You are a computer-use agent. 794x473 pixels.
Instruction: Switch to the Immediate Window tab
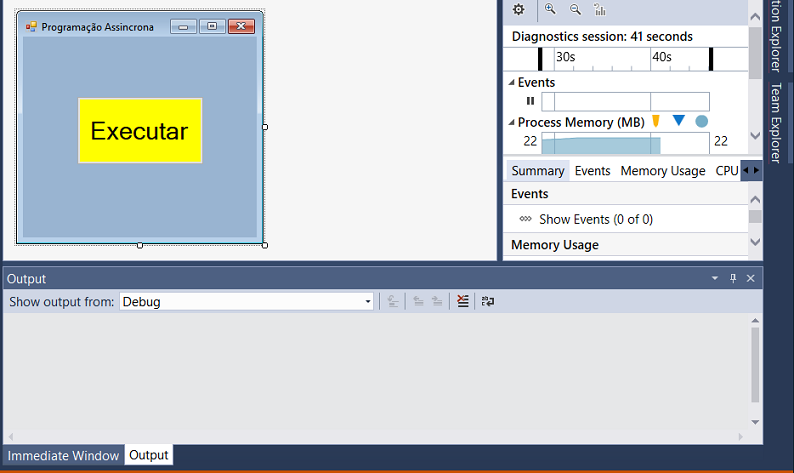point(63,455)
